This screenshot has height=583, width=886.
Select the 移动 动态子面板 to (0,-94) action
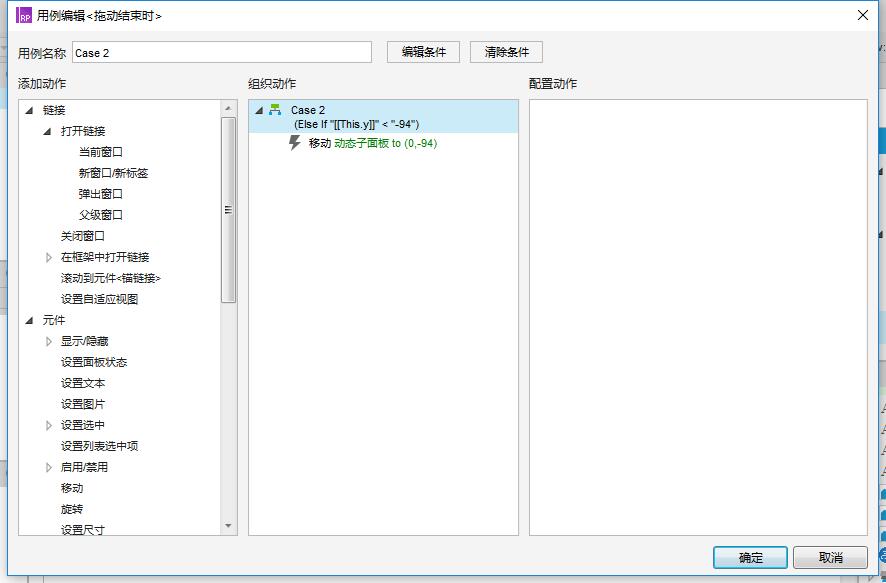pyautogui.click(x=373, y=143)
